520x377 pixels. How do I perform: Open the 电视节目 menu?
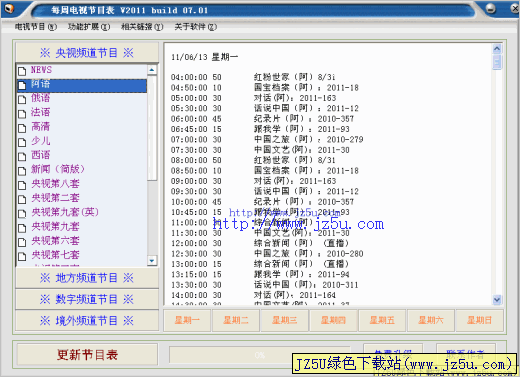click(36, 27)
